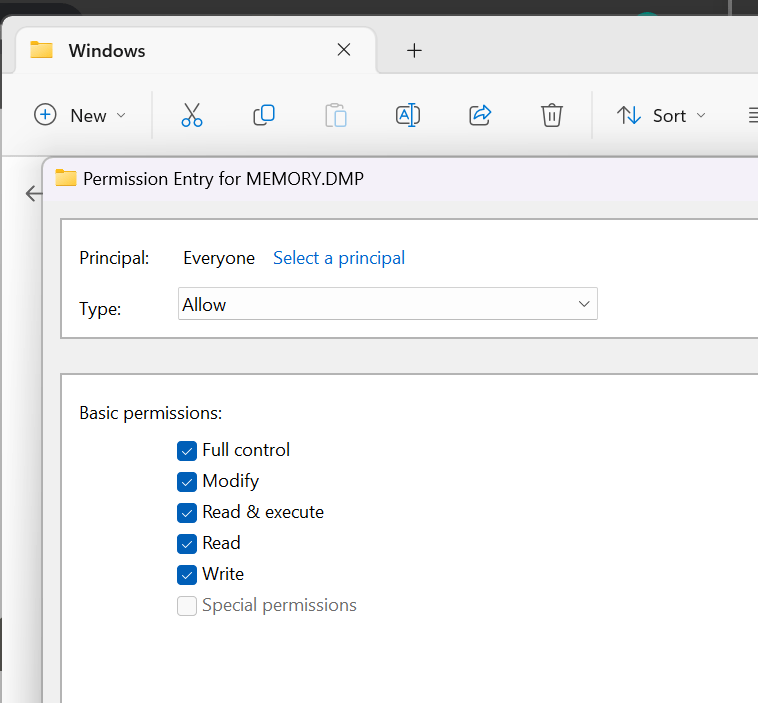Click the Cut scissors icon
This screenshot has height=703, width=758.
click(x=192, y=115)
